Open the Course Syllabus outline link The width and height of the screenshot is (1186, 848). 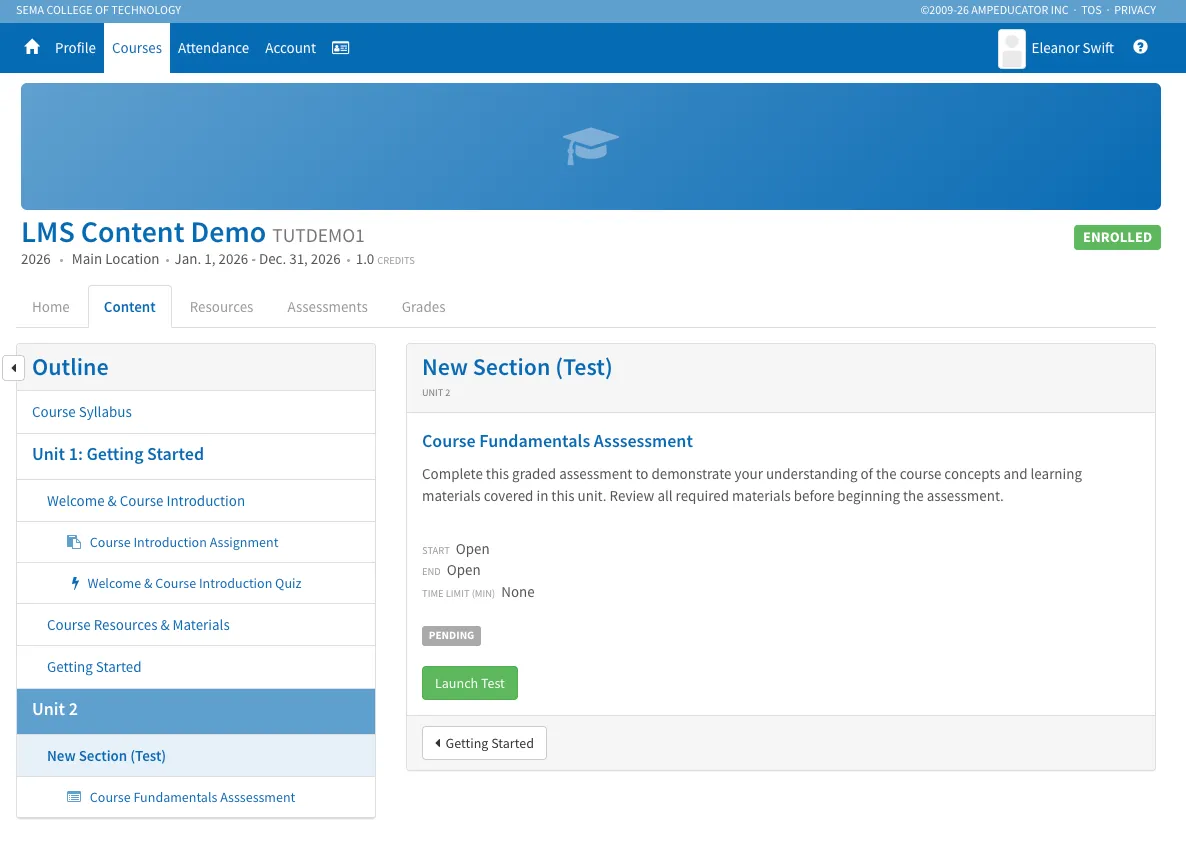coord(82,412)
